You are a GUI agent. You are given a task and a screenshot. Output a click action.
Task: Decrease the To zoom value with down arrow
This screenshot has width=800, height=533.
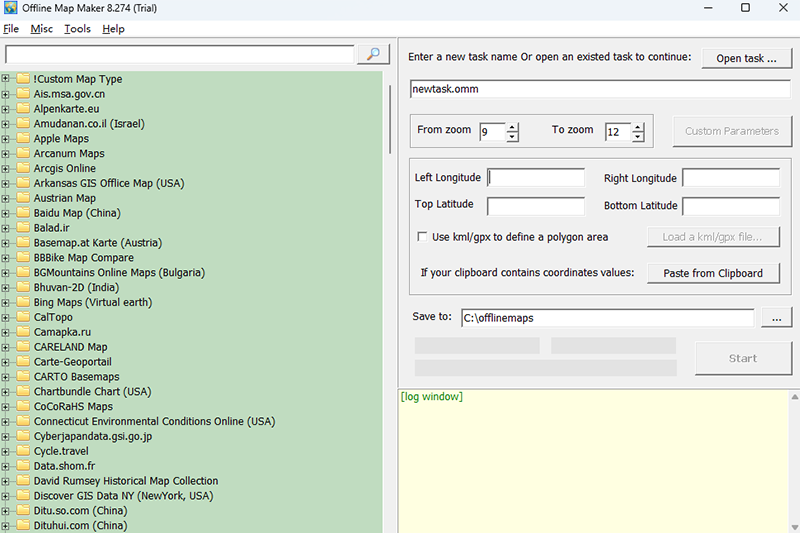(x=638, y=137)
